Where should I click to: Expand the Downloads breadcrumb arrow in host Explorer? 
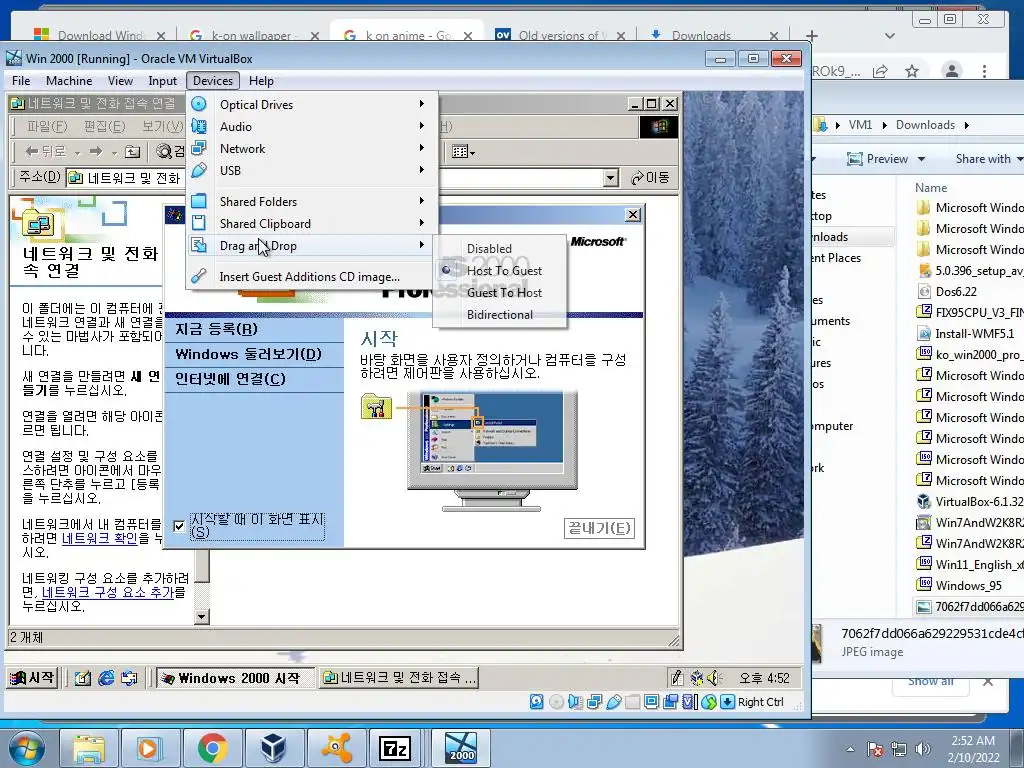click(967, 125)
